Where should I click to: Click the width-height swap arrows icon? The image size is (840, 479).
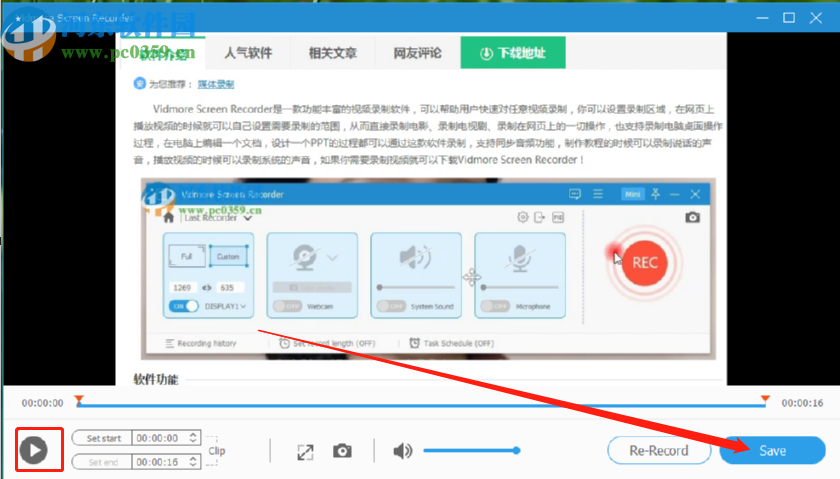pyautogui.click(x=206, y=288)
